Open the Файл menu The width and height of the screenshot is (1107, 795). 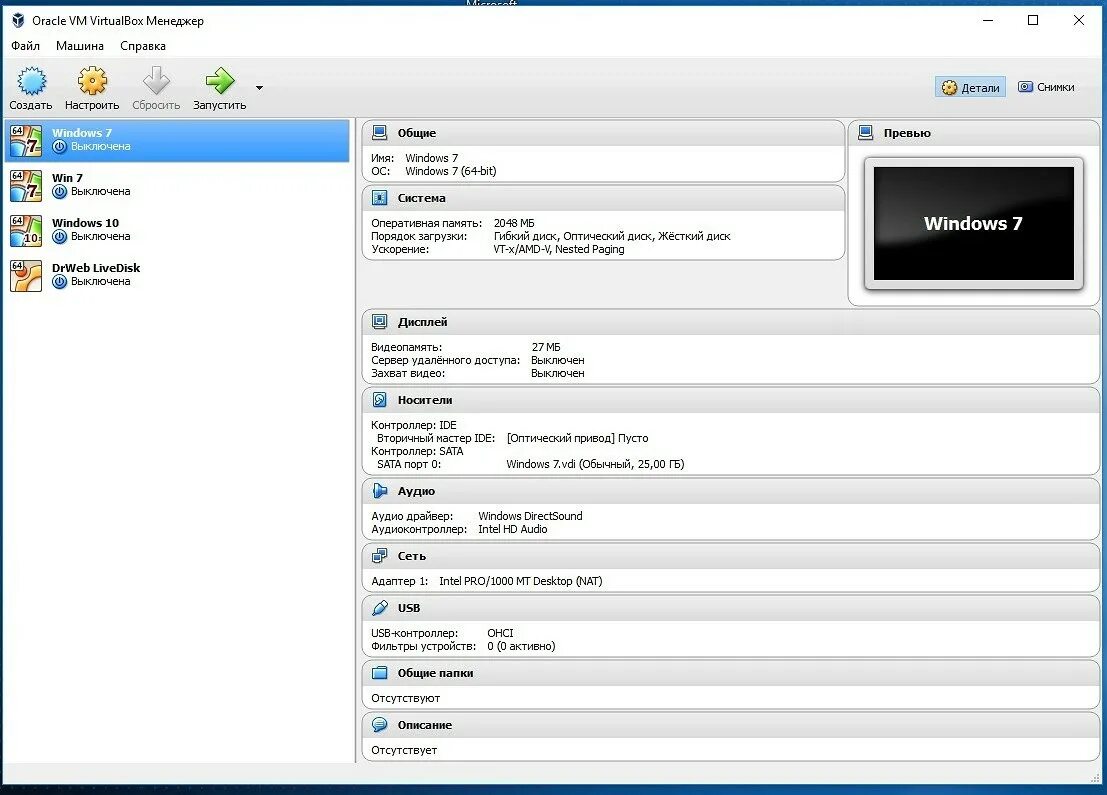(x=25, y=46)
